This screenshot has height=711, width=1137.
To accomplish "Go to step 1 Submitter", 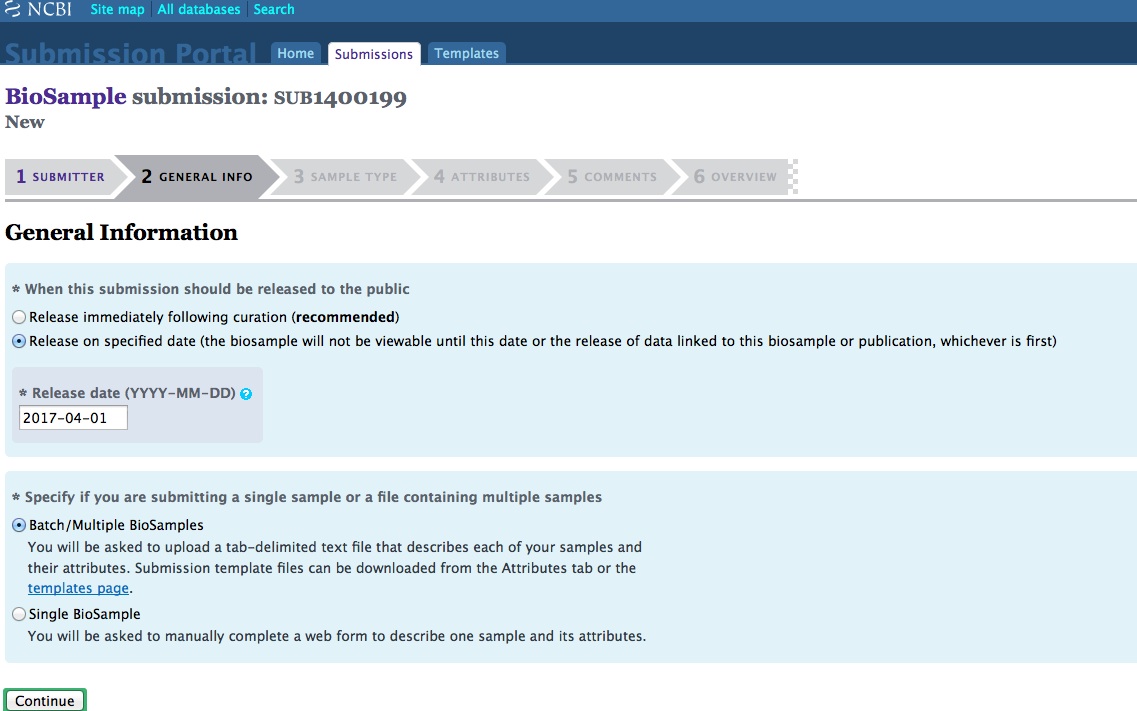I will coord(61,177).
